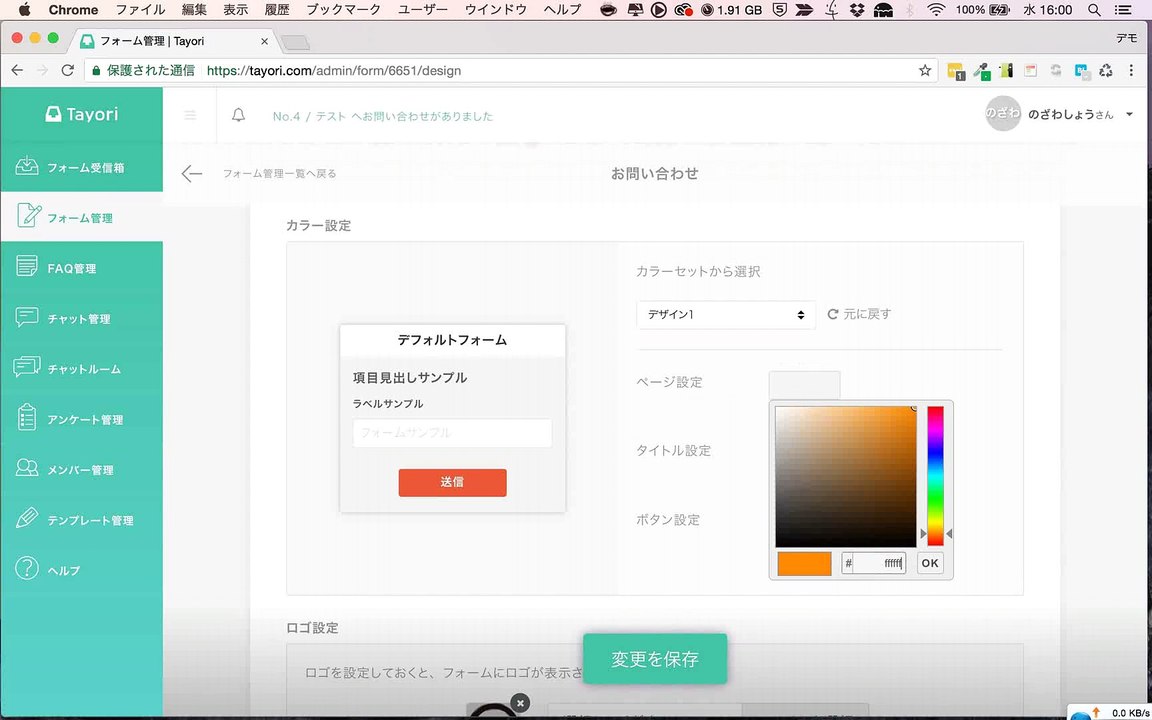Click the saturation-brightness color square
Screen dimensions: 1152x720
(x=846, y=476)
